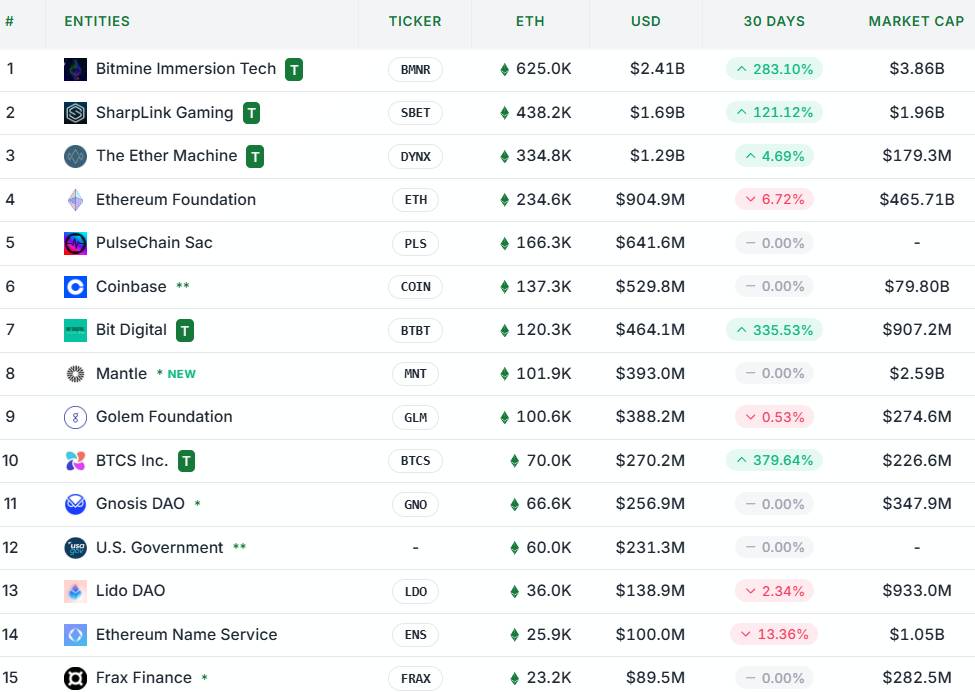
Task: Click the green T badge beside SharpLink Gaming
Action: click(x=251, y=113)
